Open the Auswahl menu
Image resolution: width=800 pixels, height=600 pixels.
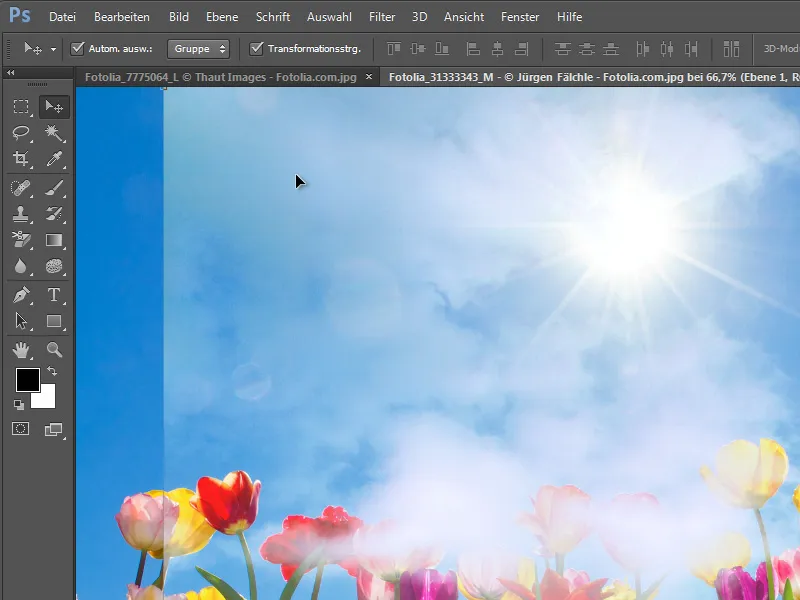click(x=329, y=17)
